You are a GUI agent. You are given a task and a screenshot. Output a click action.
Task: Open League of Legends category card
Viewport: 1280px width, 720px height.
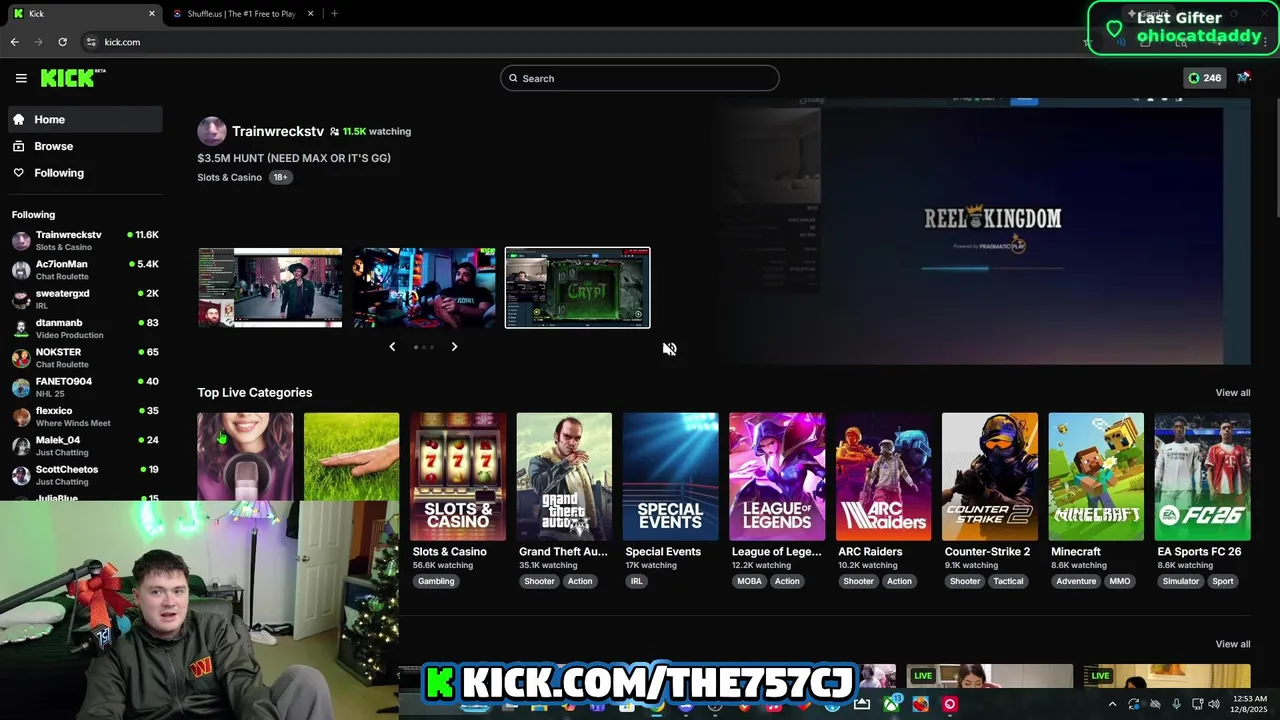[x=777, y=476]
